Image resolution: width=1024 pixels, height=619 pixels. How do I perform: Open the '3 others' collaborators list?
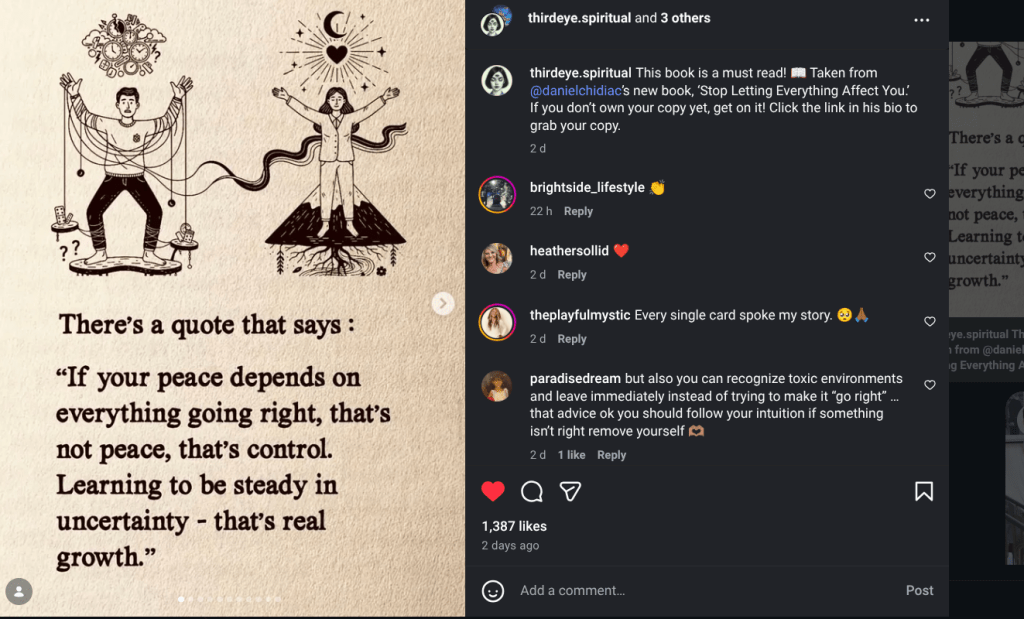coord(685,18)
